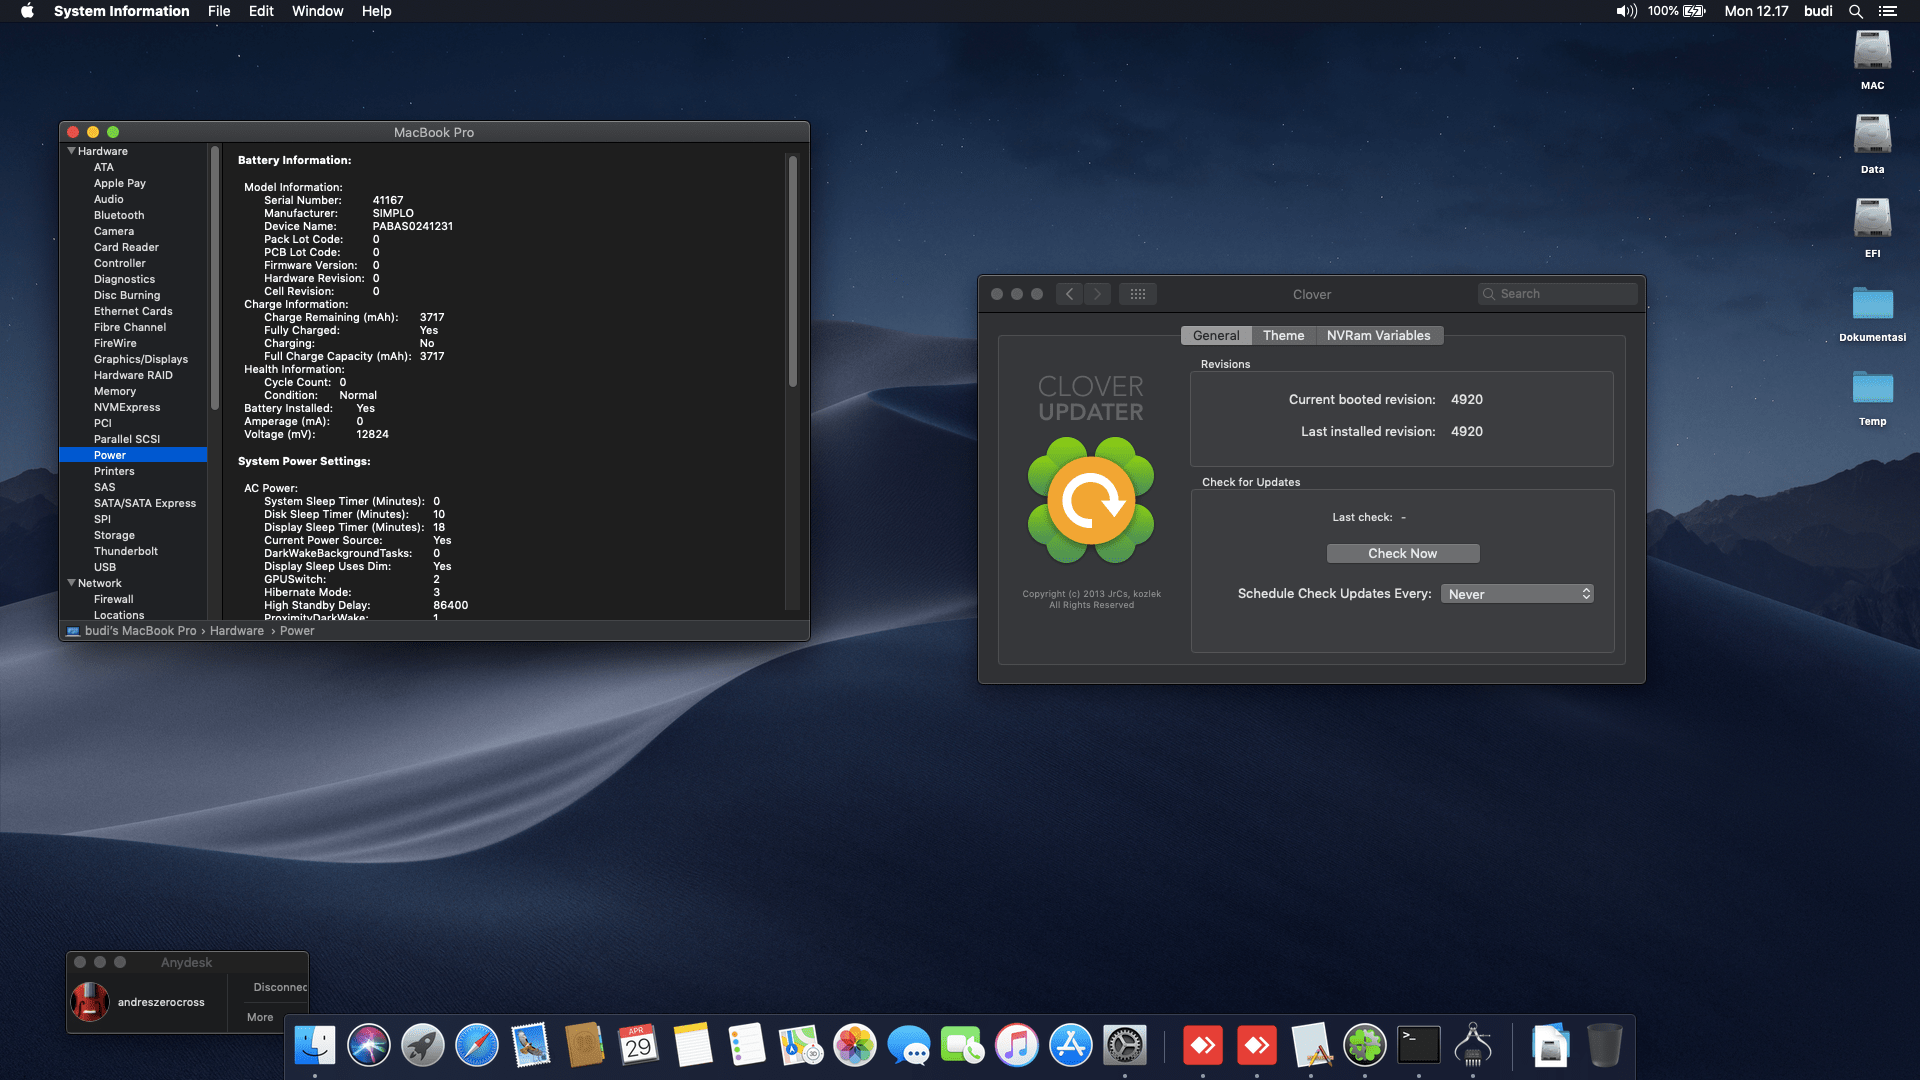Click the back arrow in the Clover window
The image size is (1920, 1080).
[x=1069, y=293]
